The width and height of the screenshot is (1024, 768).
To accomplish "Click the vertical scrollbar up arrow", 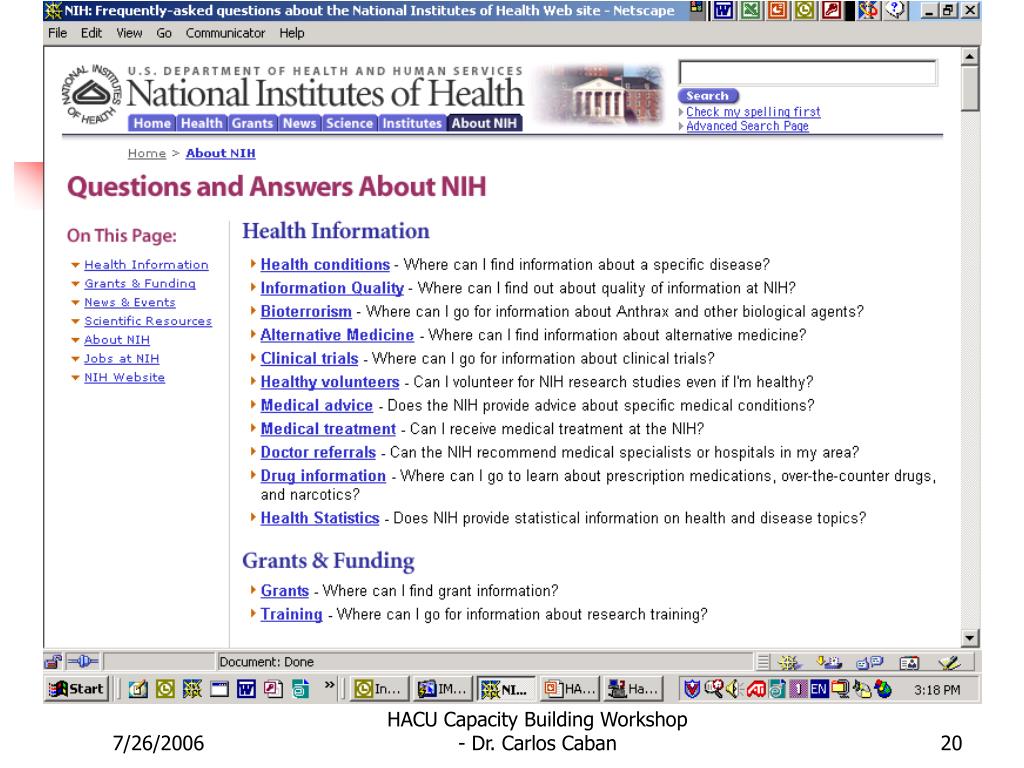I will point(970,56).
